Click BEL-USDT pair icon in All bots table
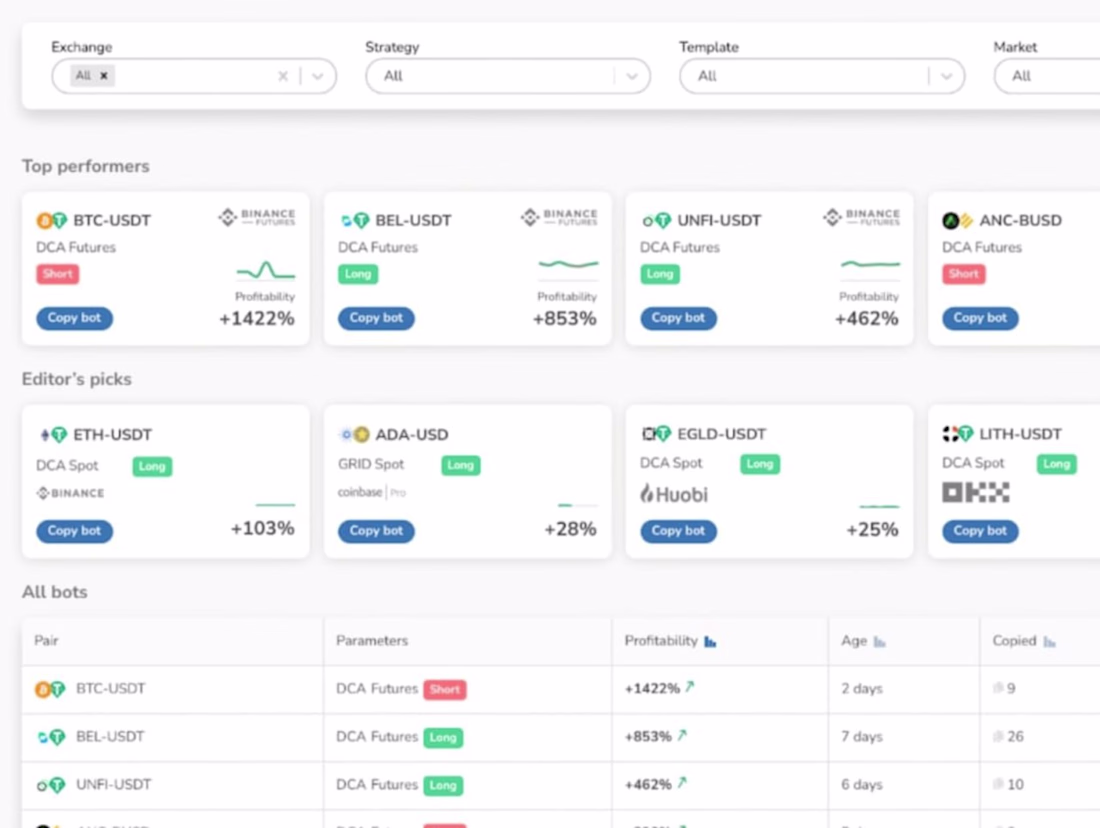 pyautogui.click(x=51, y=737)
